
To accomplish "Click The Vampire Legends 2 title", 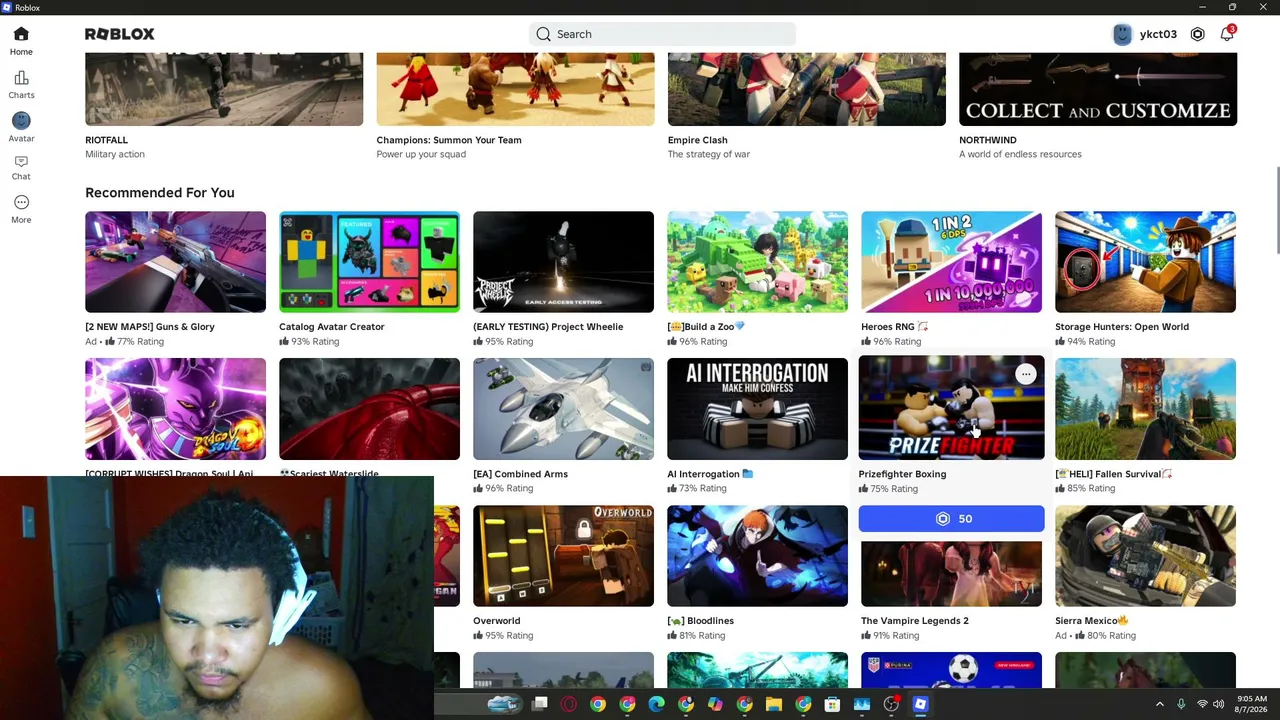I will tap(915, 621).
